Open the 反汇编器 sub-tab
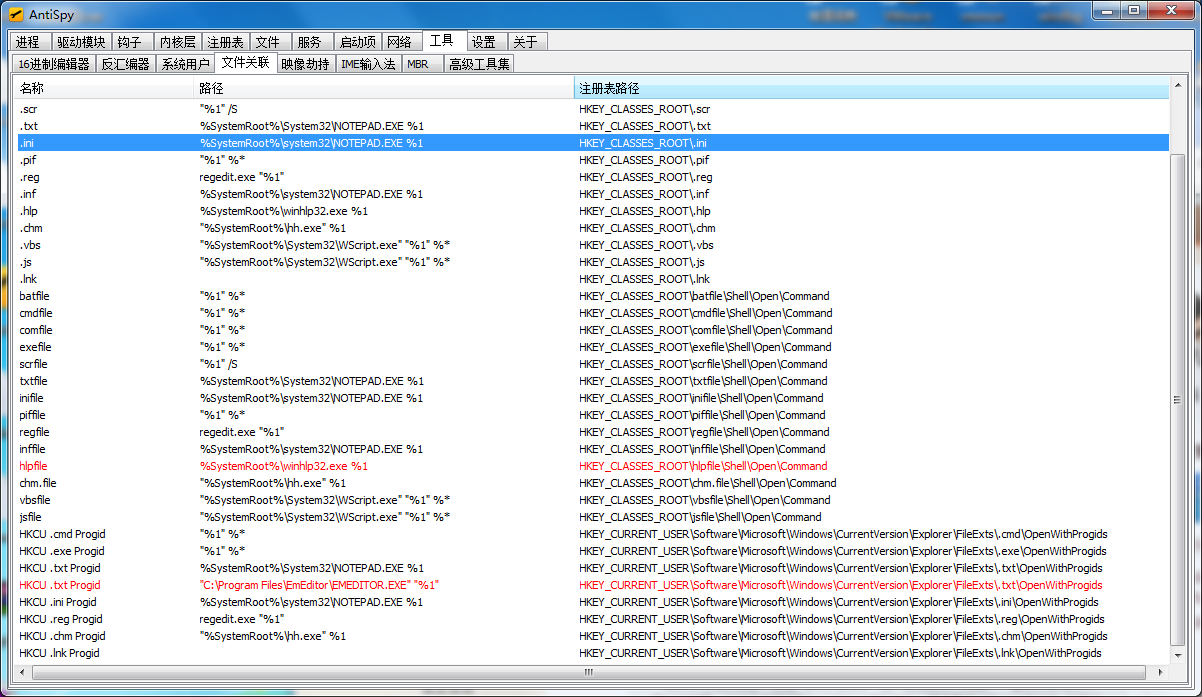The width and height of the screenshot is (1202, 697). (x=125, y=64)
